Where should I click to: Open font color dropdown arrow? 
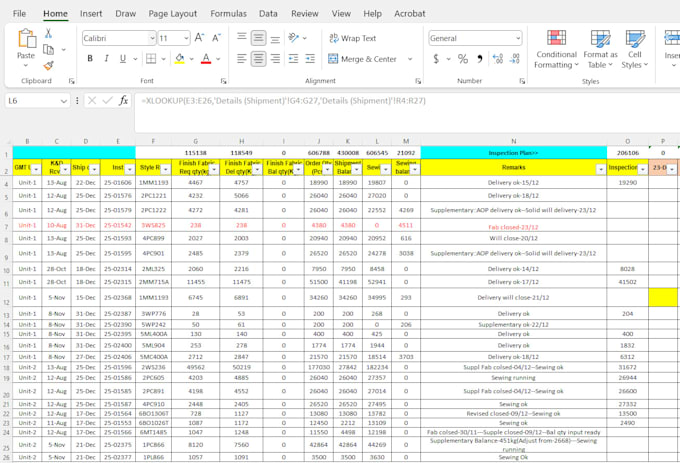[x=218, y=59]
